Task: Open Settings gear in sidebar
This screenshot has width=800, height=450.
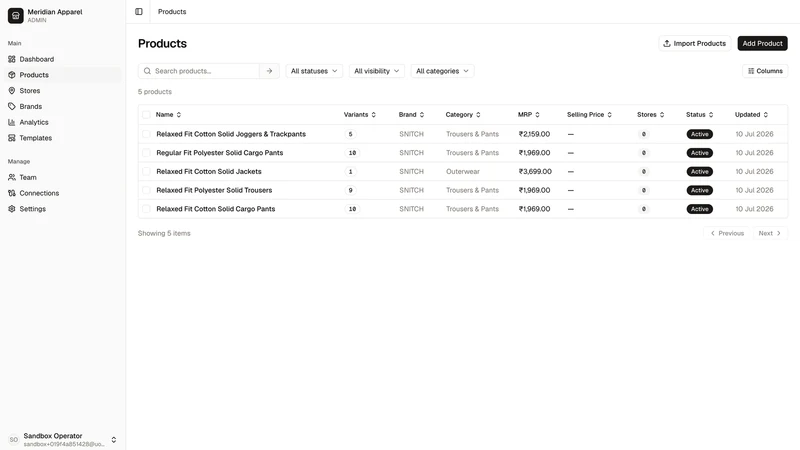Action: 12,209
